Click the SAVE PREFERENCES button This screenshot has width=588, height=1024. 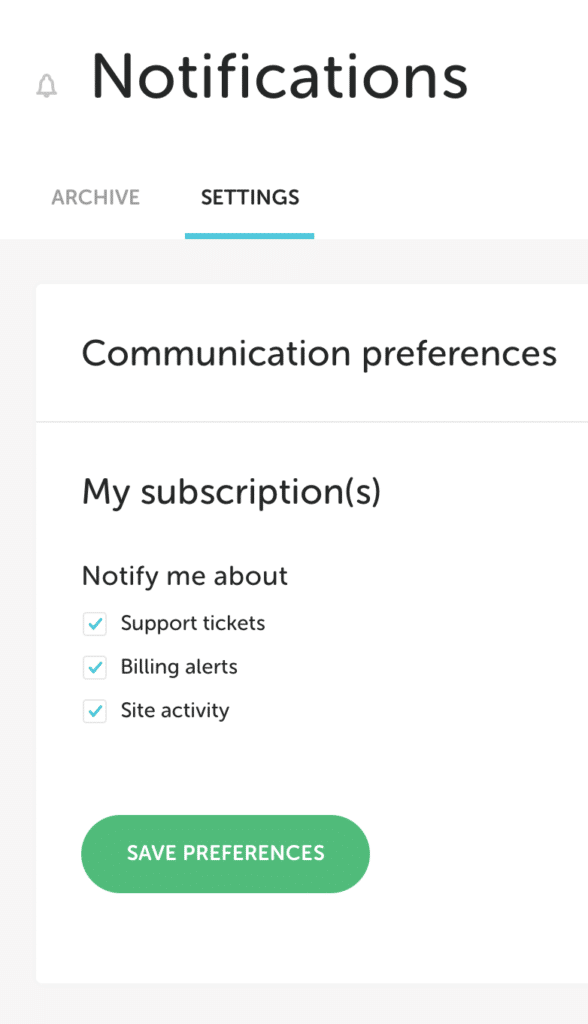click(225, 853)
